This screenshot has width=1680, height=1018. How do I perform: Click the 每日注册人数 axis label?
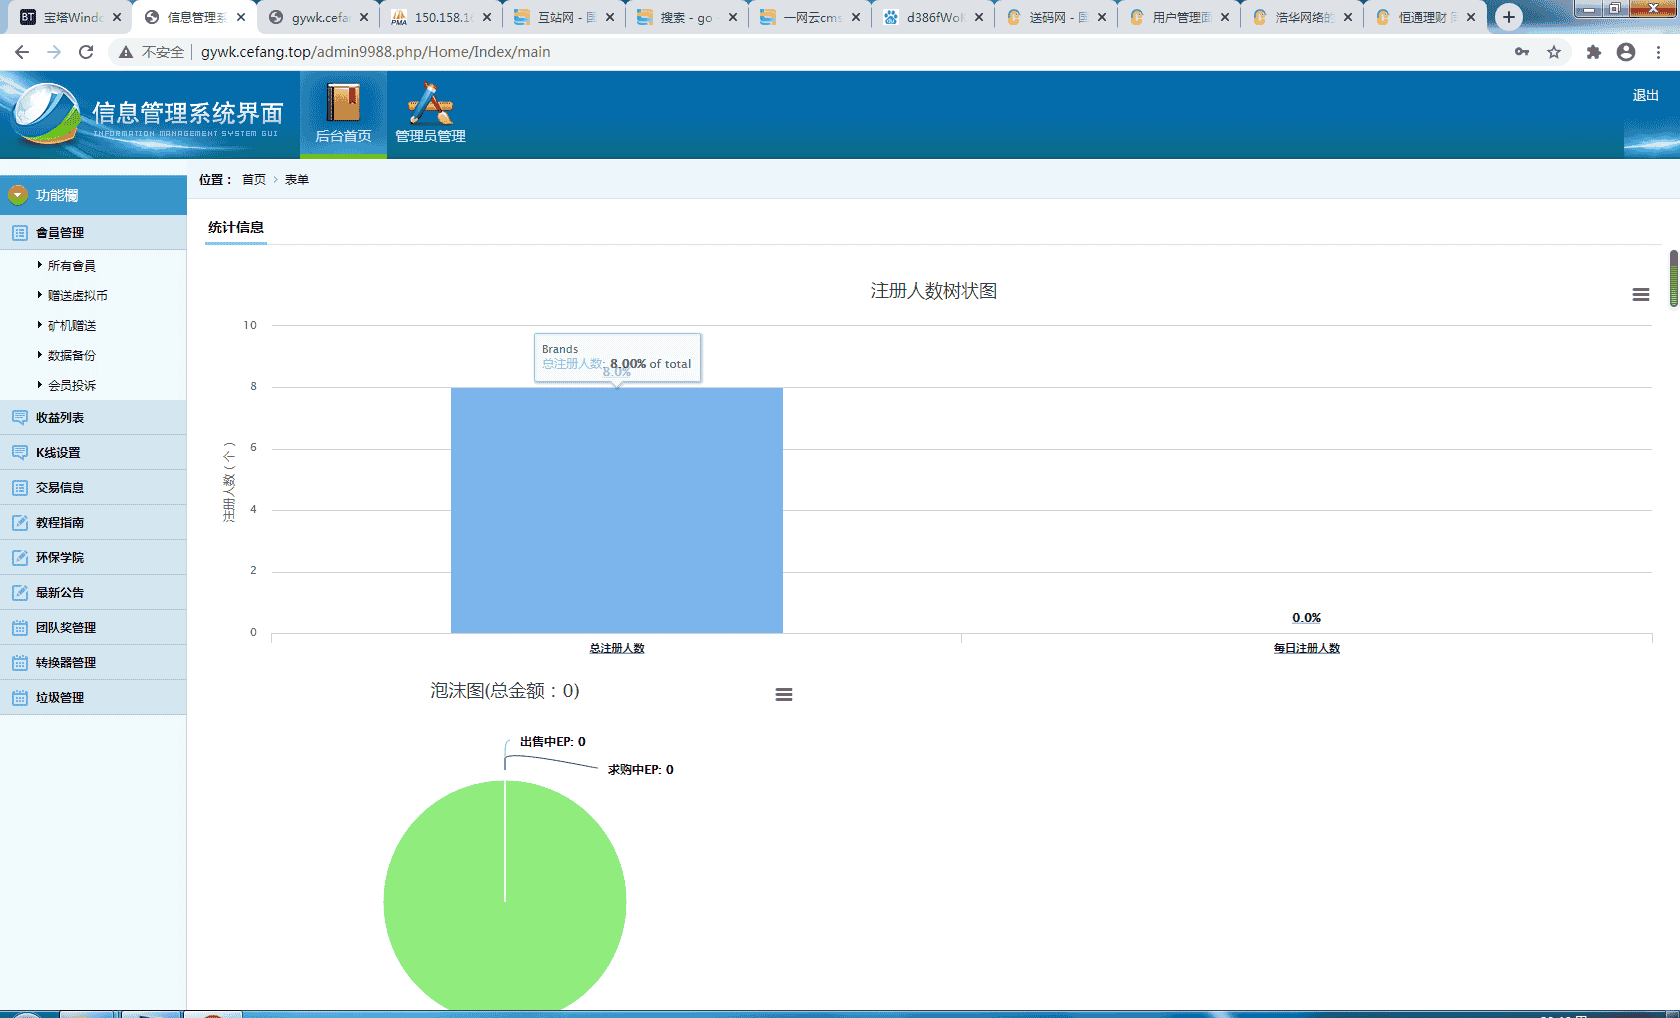[x=1306, y=648]
